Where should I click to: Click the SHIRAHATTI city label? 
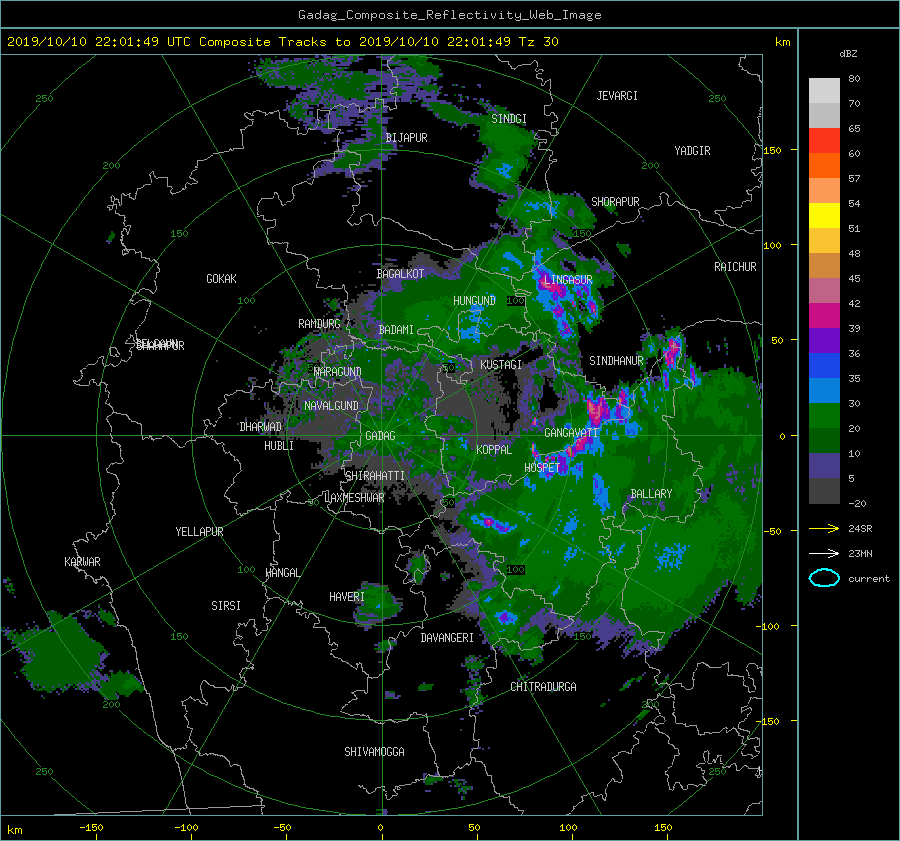tap(375, 476)
